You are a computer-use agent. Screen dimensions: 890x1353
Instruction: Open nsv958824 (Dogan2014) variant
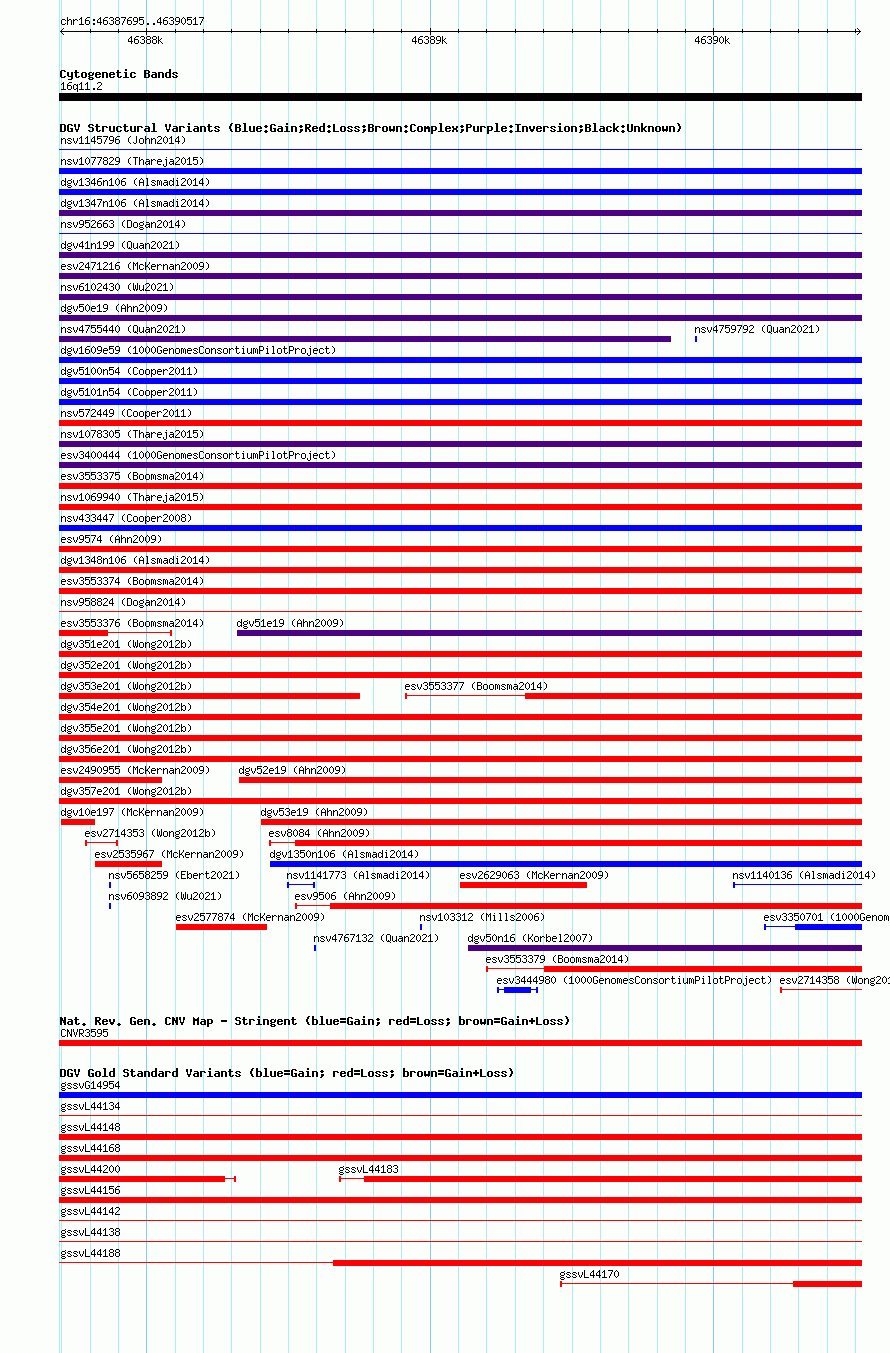[x=123, y=602]
